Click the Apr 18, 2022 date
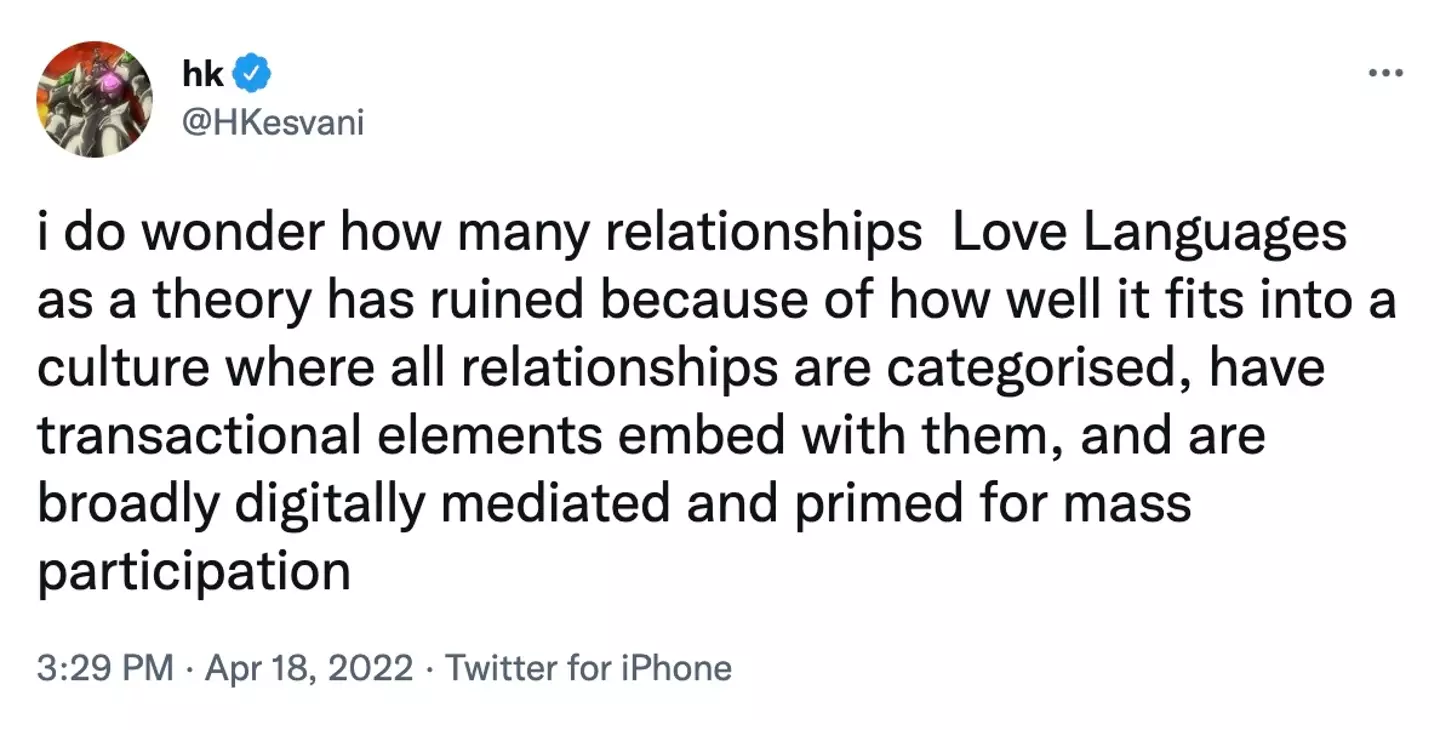 click(x=308, y=667)
